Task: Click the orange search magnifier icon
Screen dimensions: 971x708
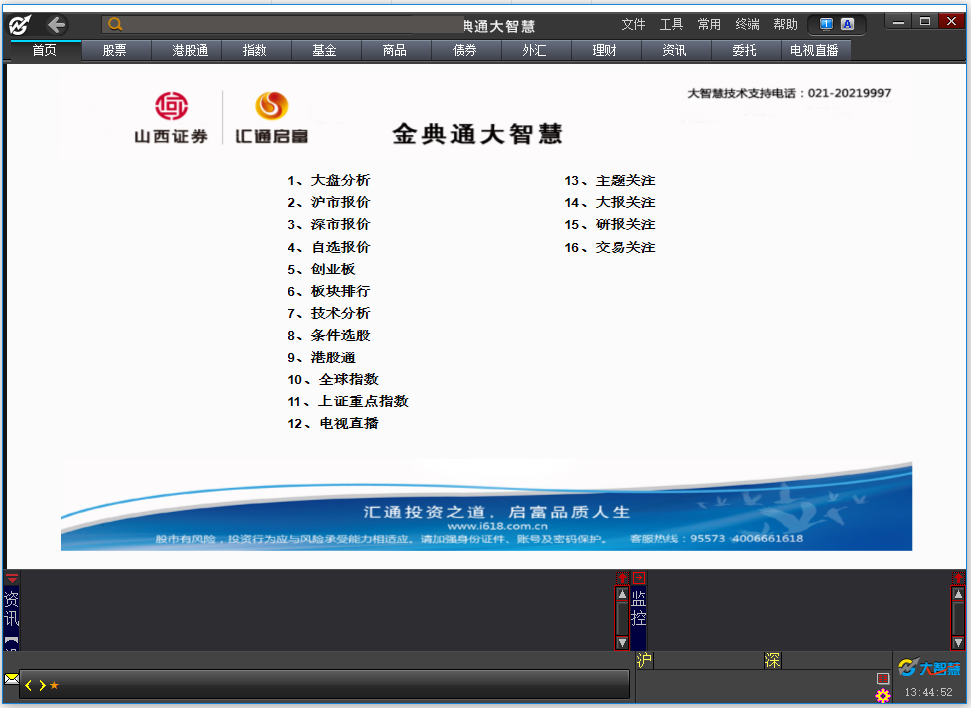Action: 115,25
